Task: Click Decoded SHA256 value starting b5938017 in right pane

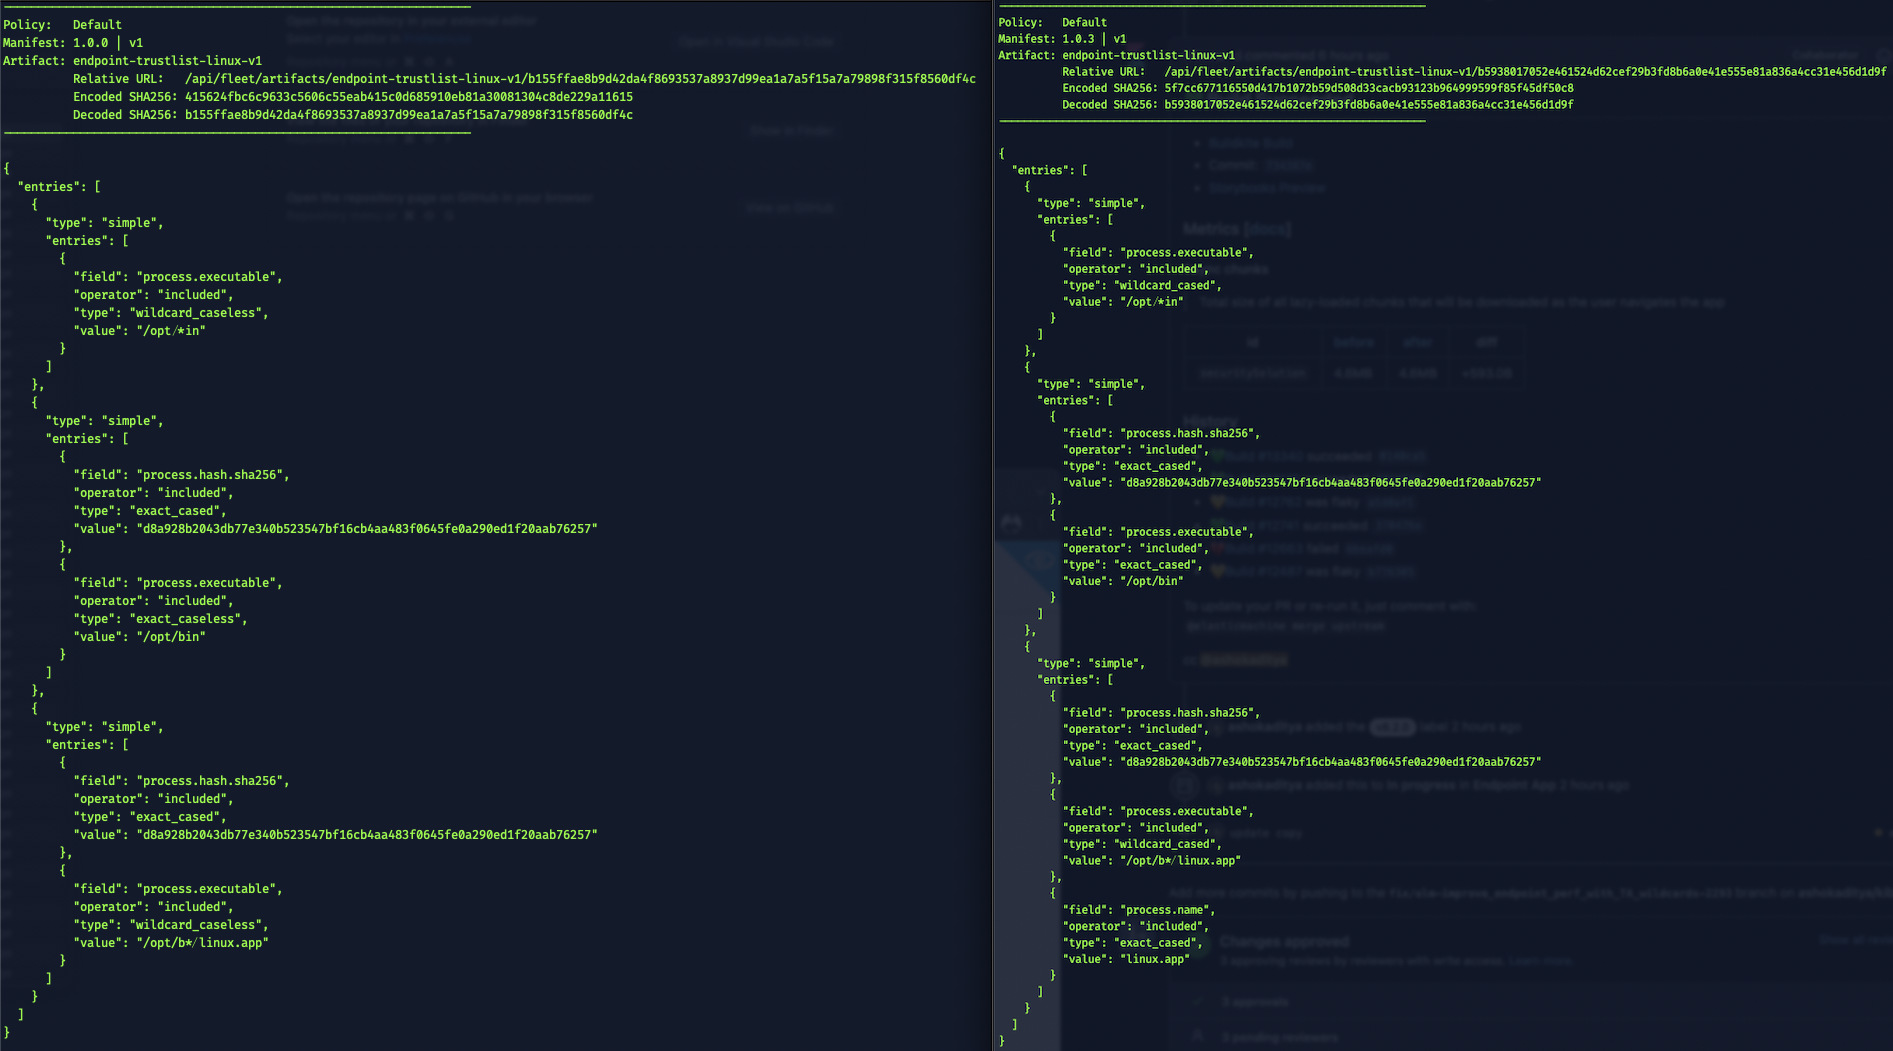Action: (x=1369, y=105)
